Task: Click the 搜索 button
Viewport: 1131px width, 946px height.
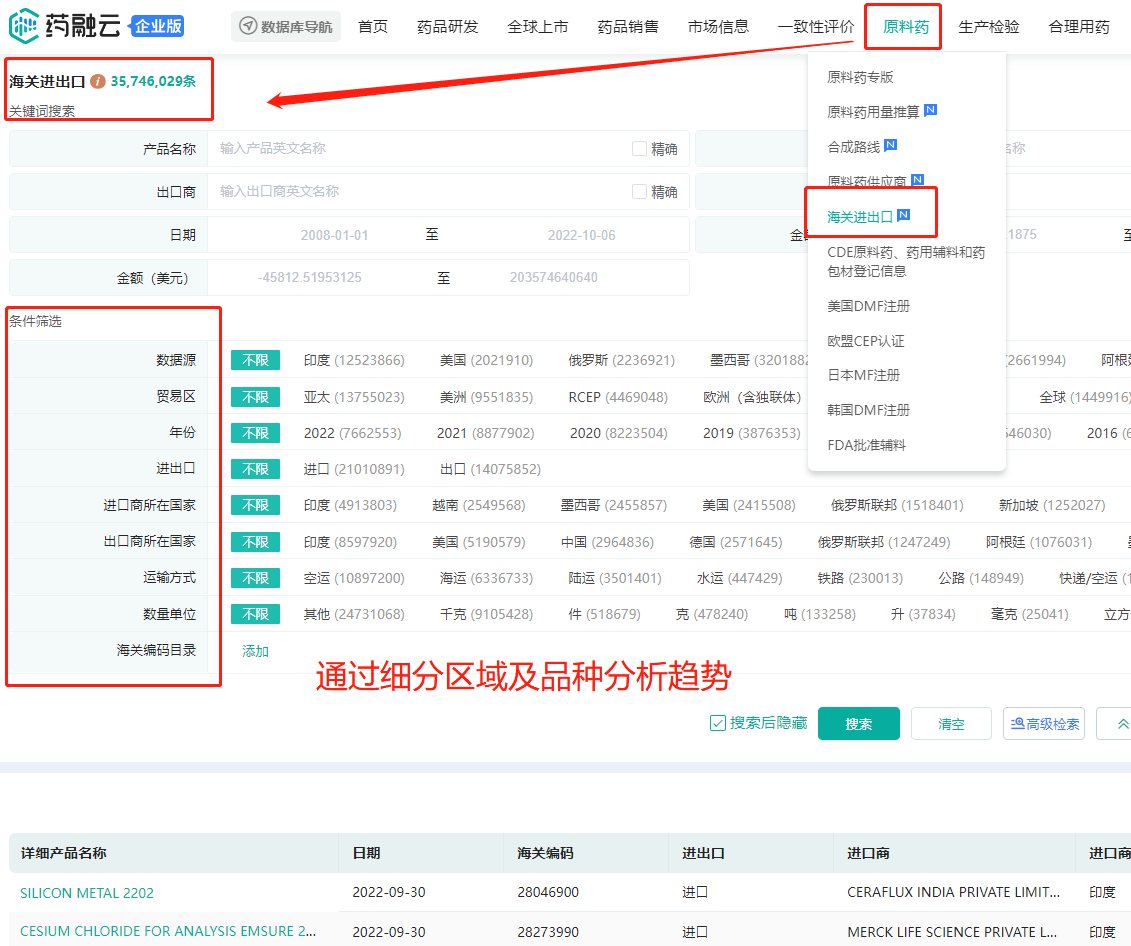Action: tap(858, 724)
